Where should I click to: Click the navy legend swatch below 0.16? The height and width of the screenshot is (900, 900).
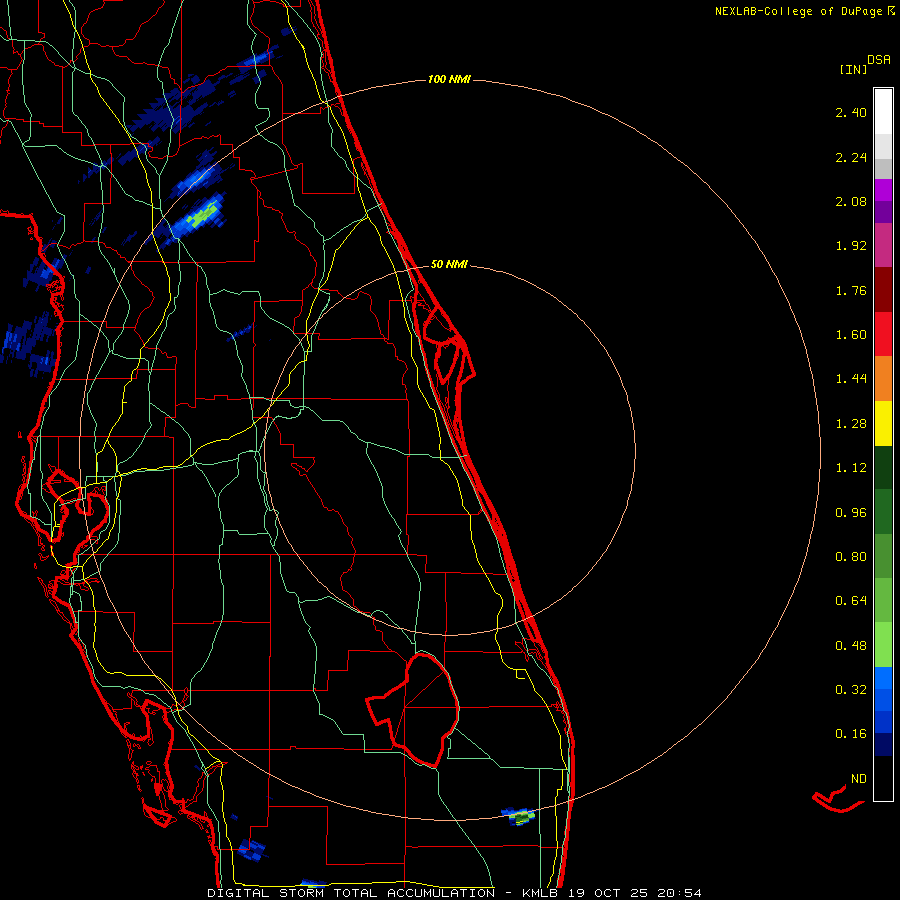tap(883, 744)
